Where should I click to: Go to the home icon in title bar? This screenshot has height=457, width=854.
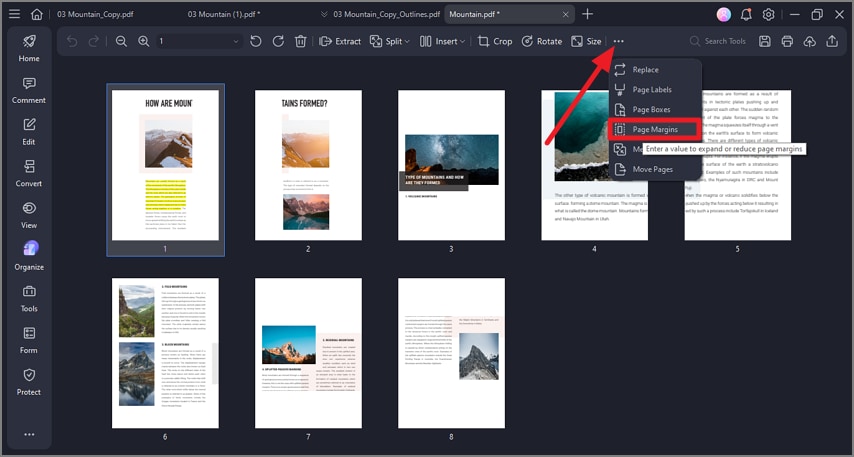point(36,14)
